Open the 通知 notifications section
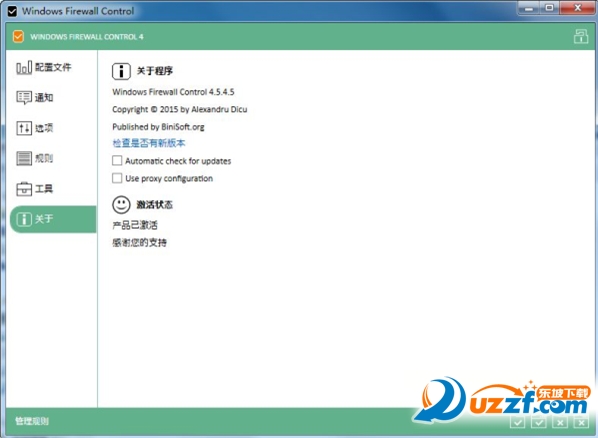598x438 pixels. [x=35, y=98]
